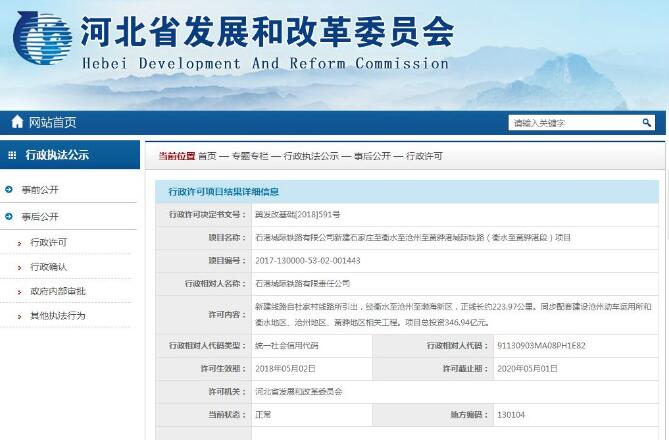669x444 pixels.
Task: Click the red arrow bullet beside 其他执法行为
Action: point(19,316)
